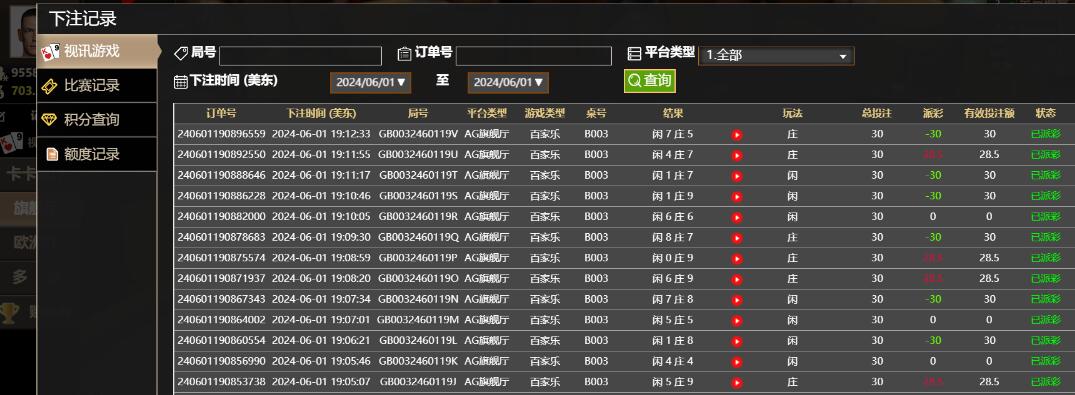Viewport: 1075px width, 395px height.
Task: Click the 下注记录 window title
Action: (x=83, y=19)
